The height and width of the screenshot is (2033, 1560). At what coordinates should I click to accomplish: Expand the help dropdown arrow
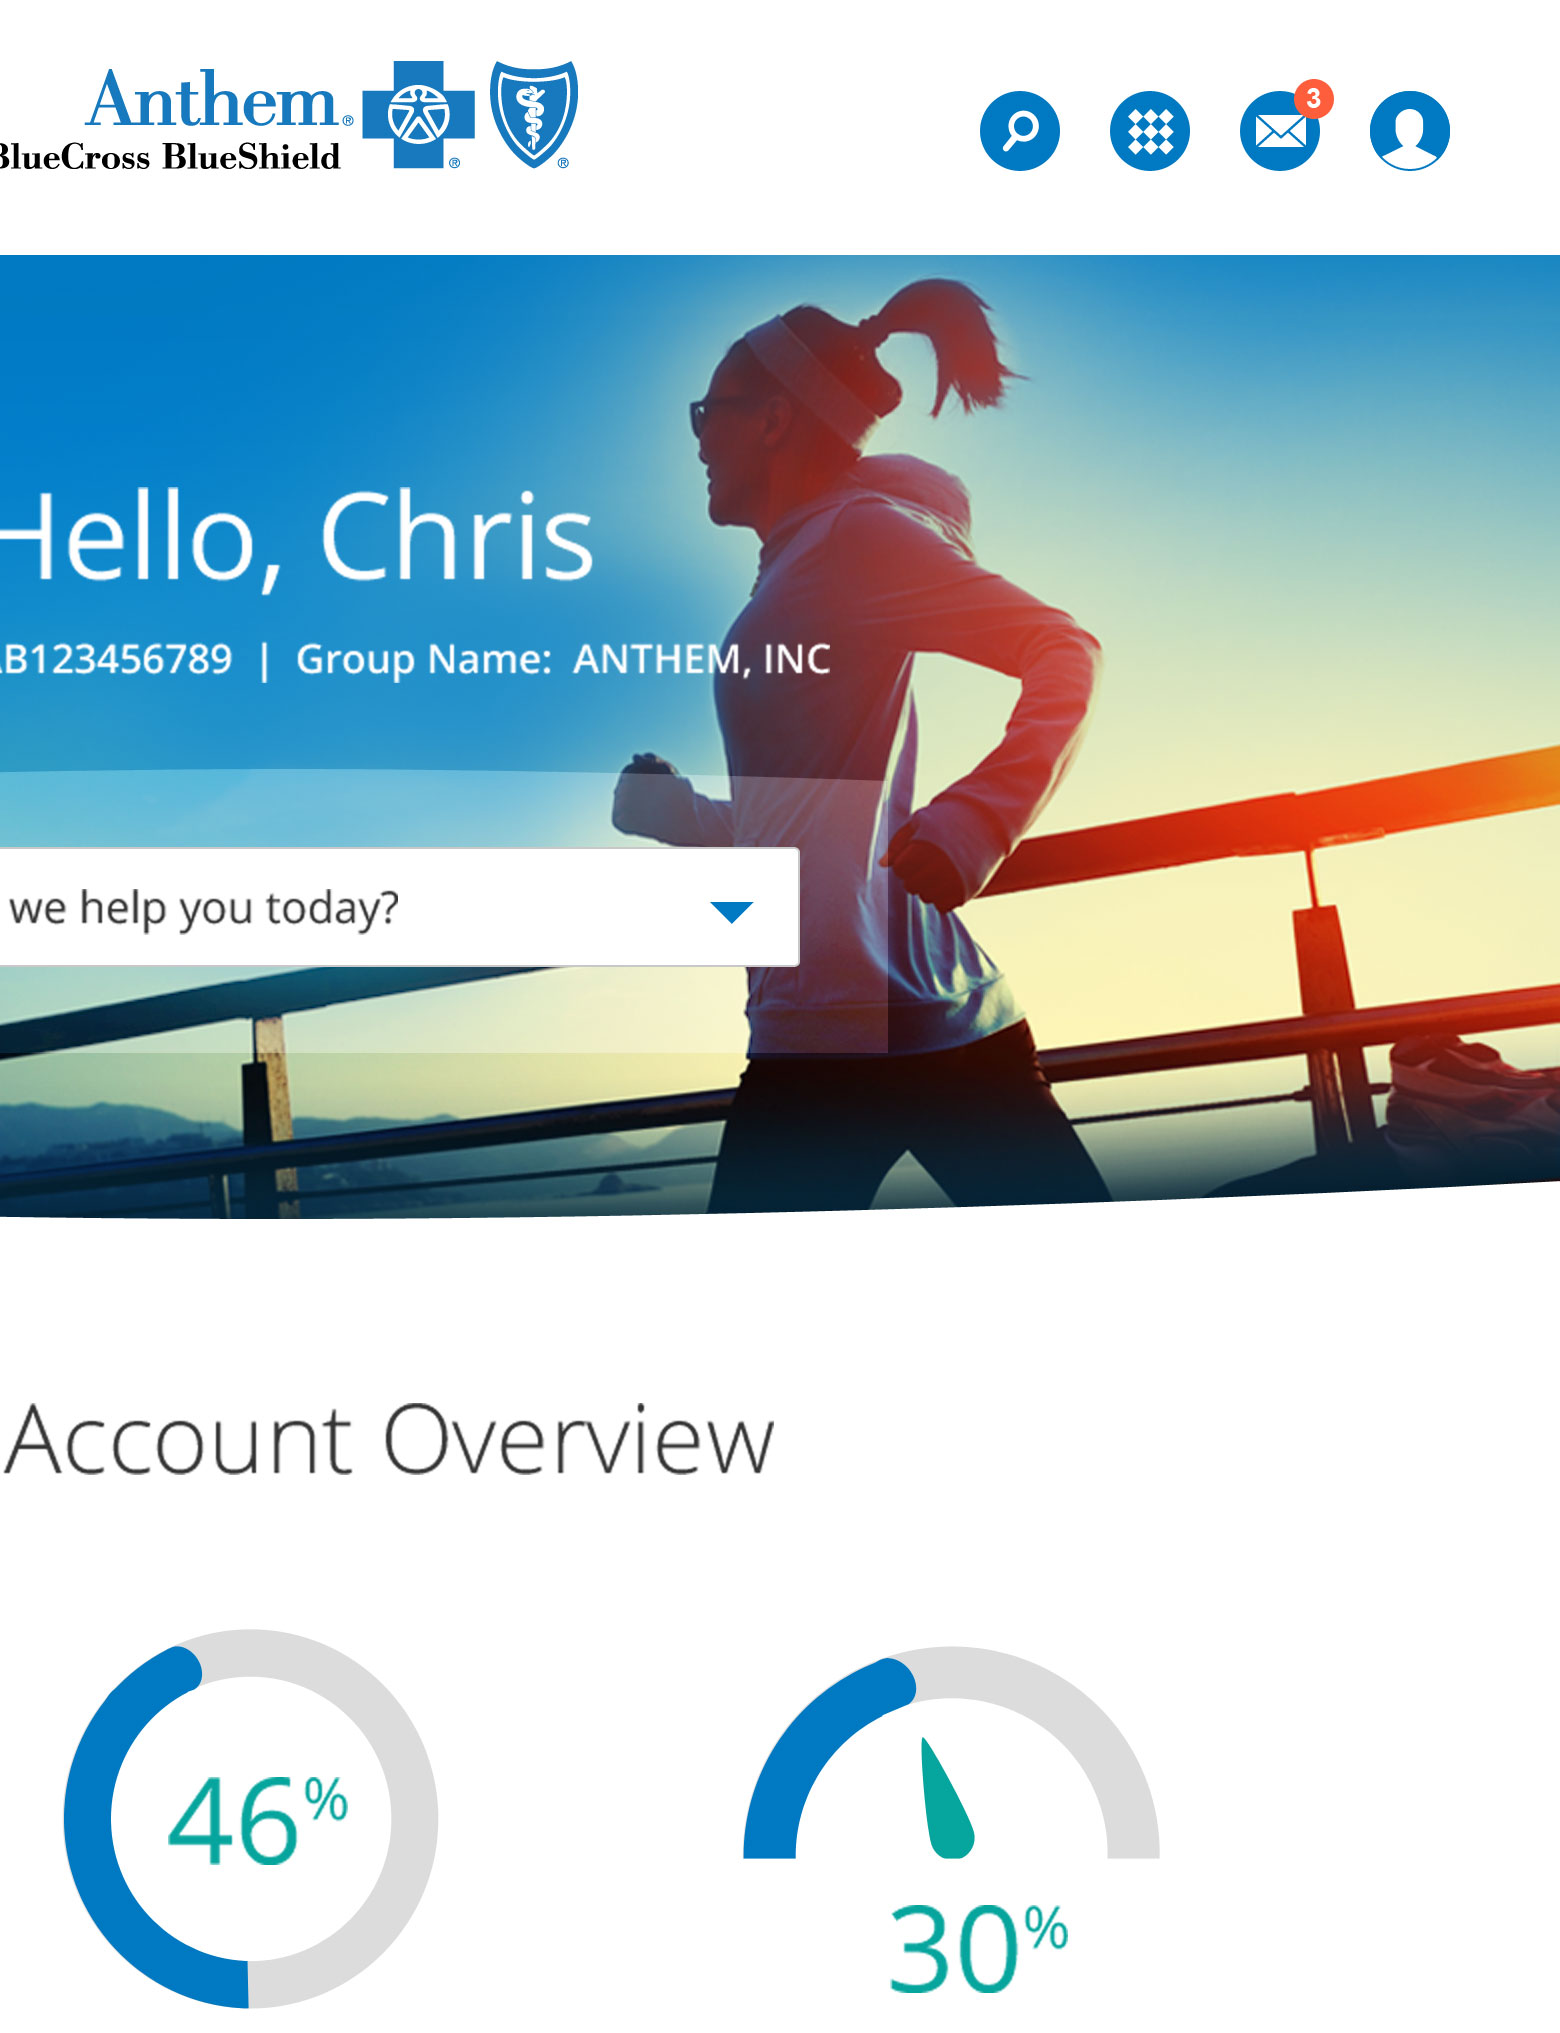coord(731,911)
